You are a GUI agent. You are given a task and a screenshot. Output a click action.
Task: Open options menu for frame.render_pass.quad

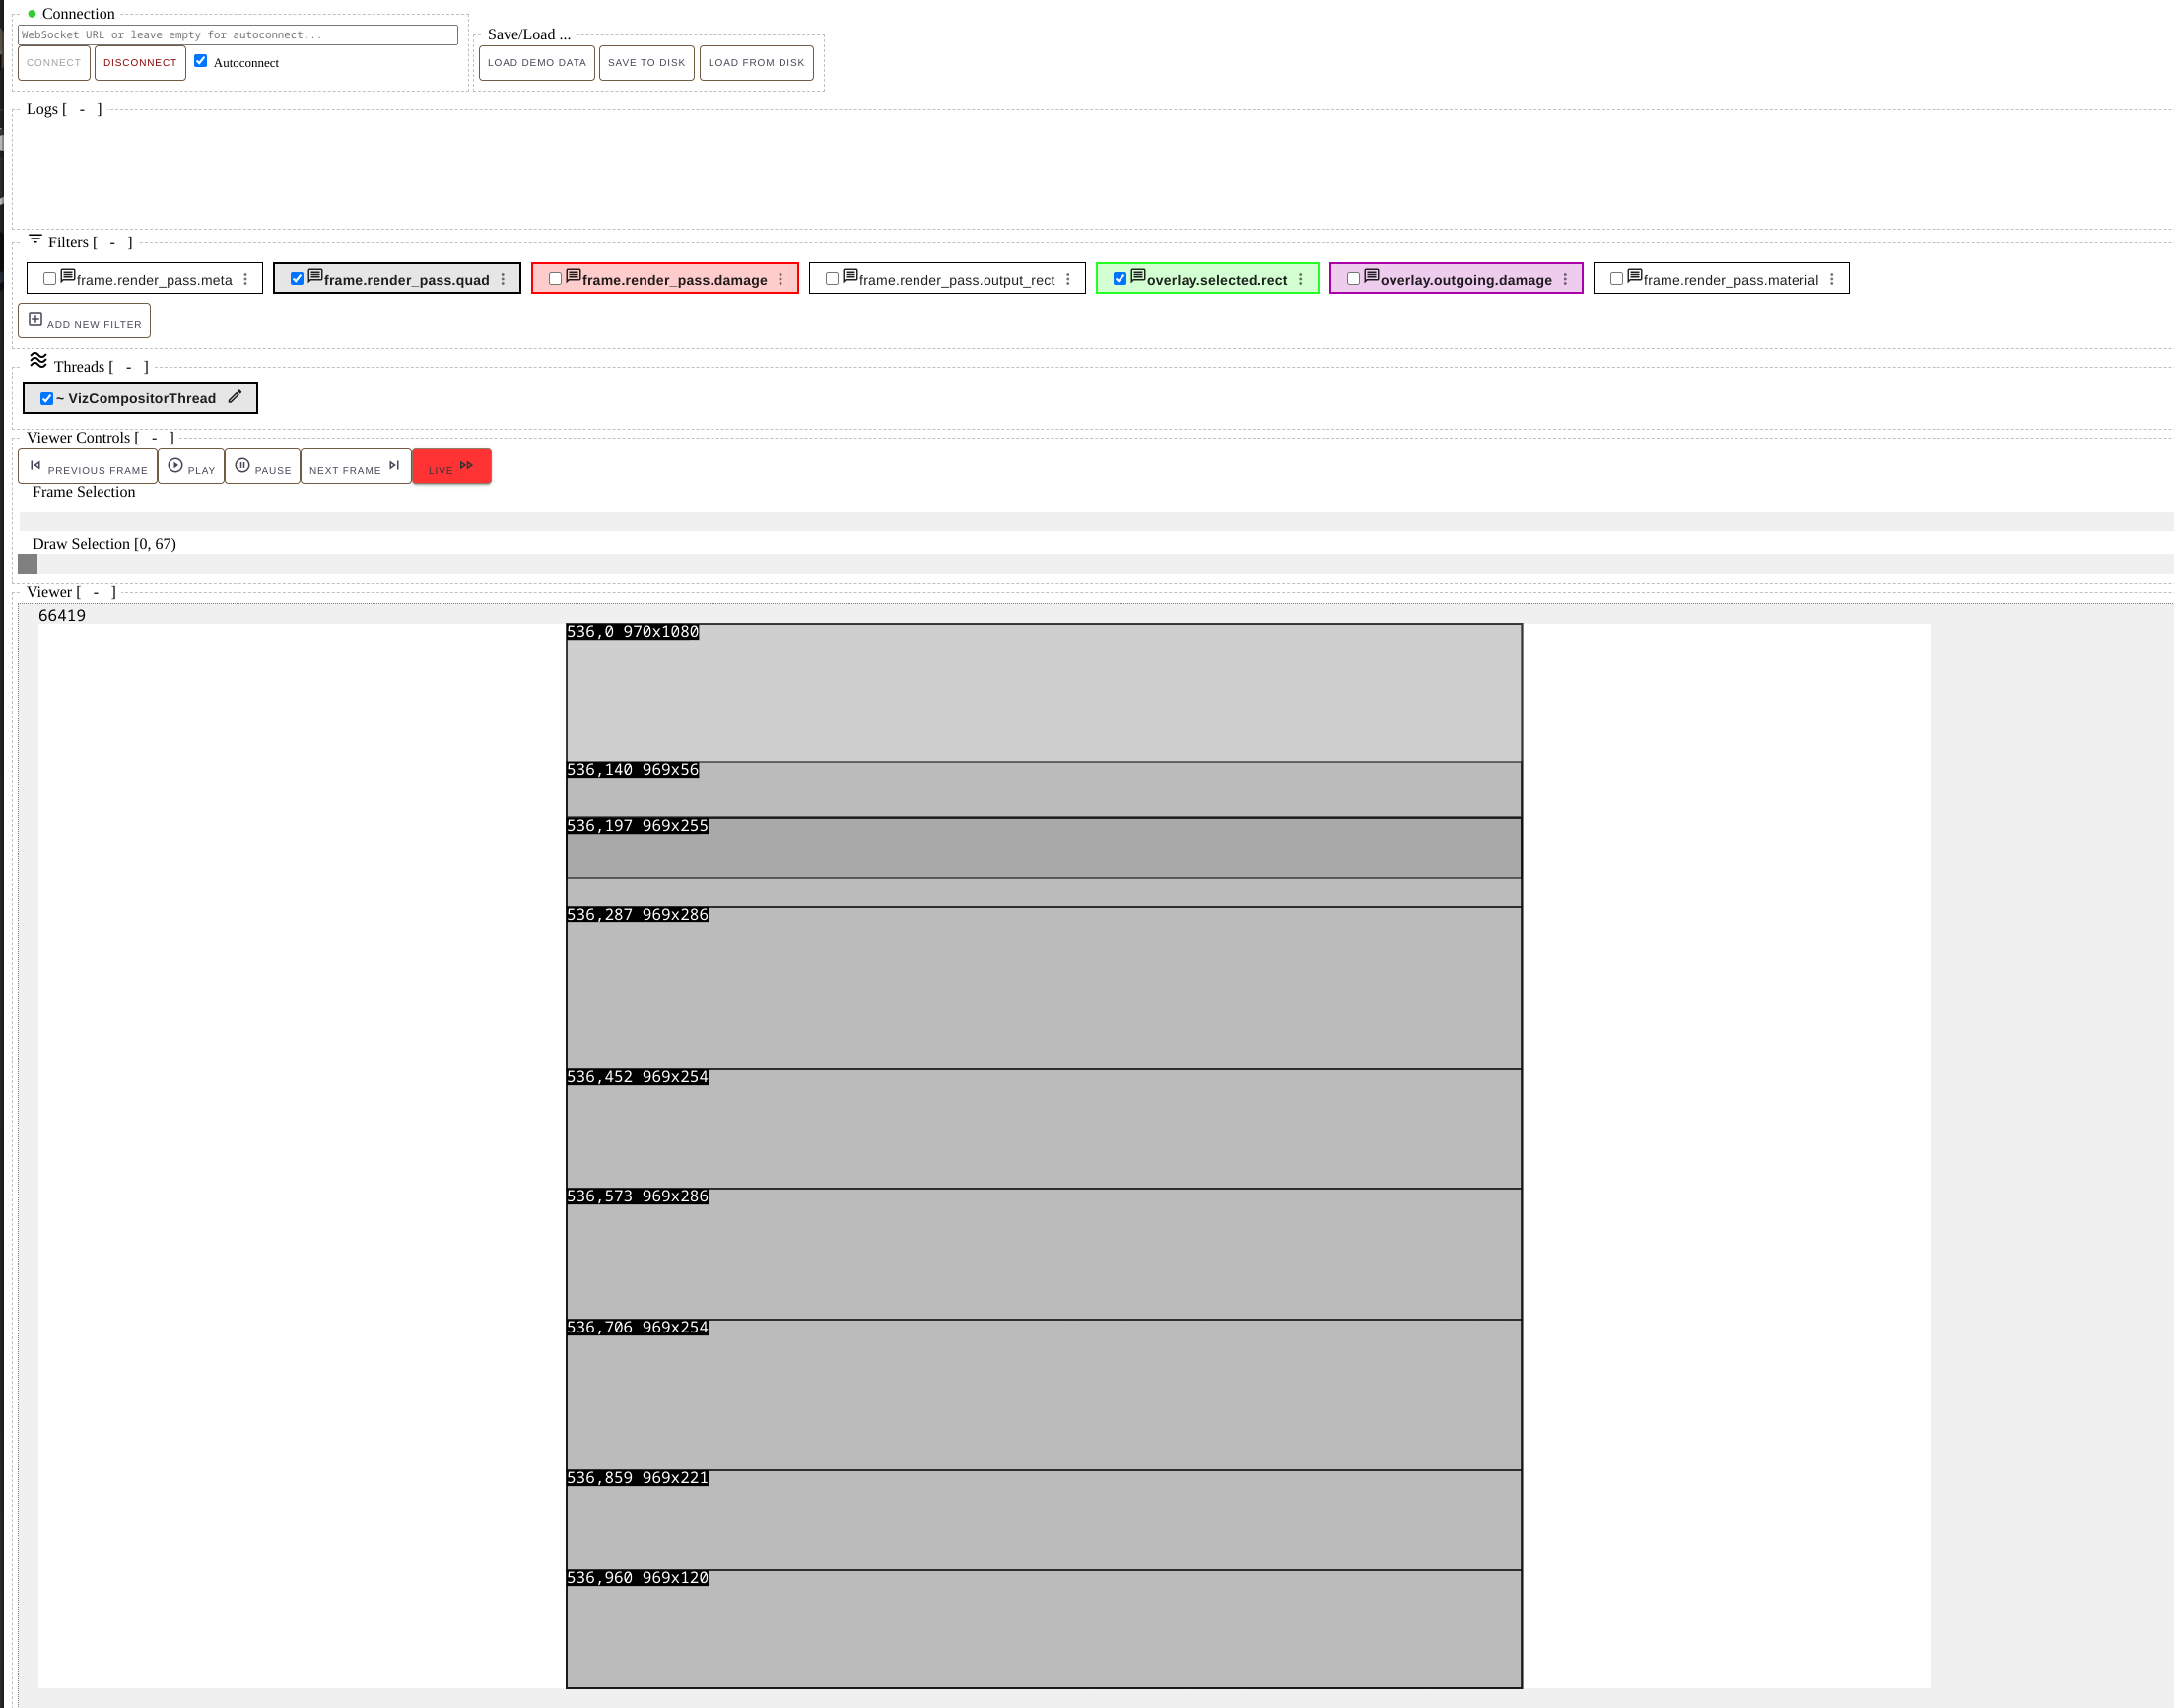503,280
